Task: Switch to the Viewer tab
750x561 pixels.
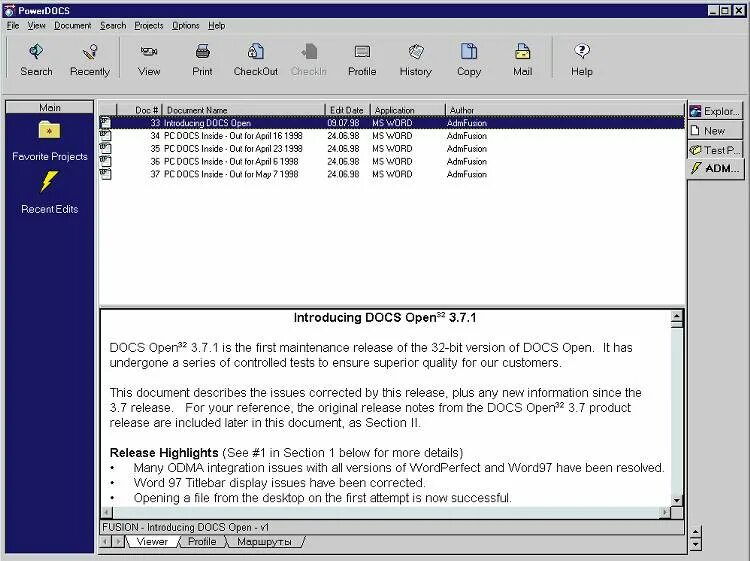Action: 152,542
